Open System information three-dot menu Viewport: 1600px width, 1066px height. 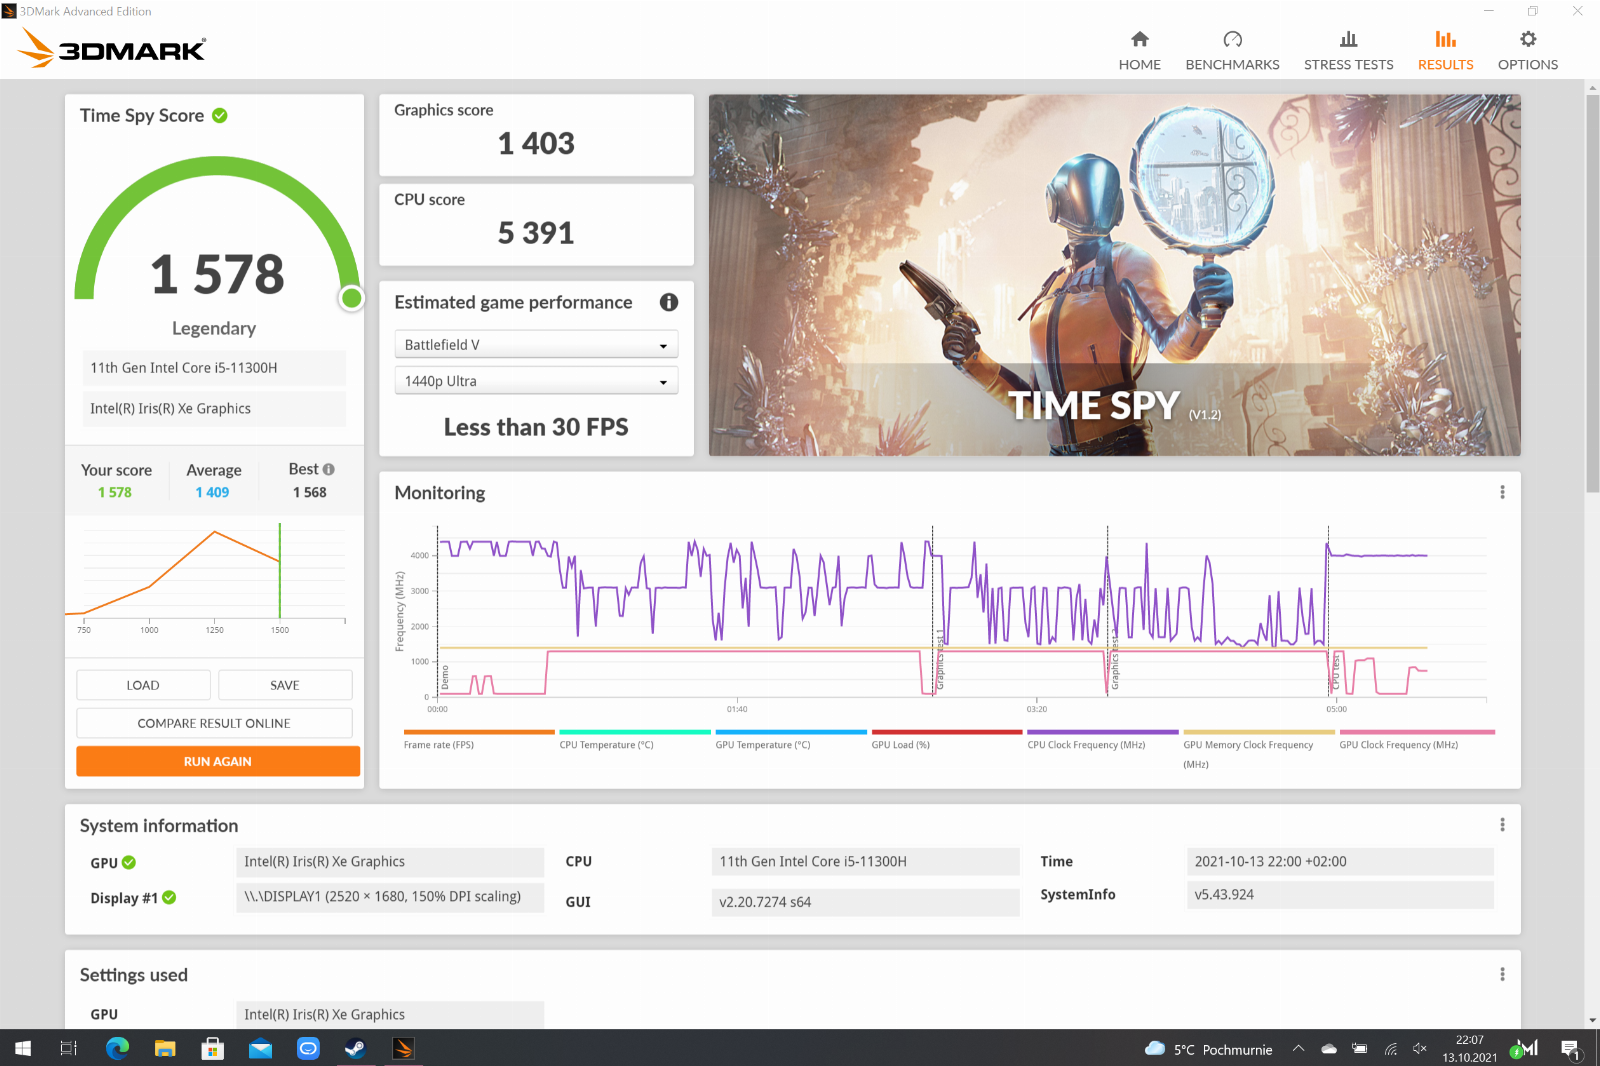[1502, 825]
